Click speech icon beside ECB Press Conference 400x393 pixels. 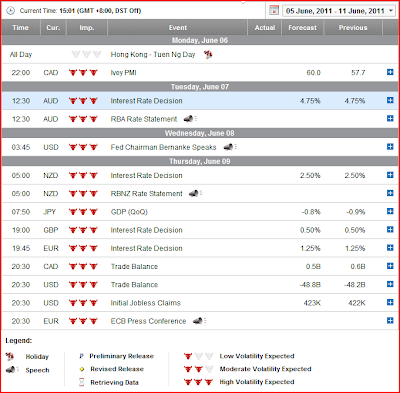tap(200, 321)
